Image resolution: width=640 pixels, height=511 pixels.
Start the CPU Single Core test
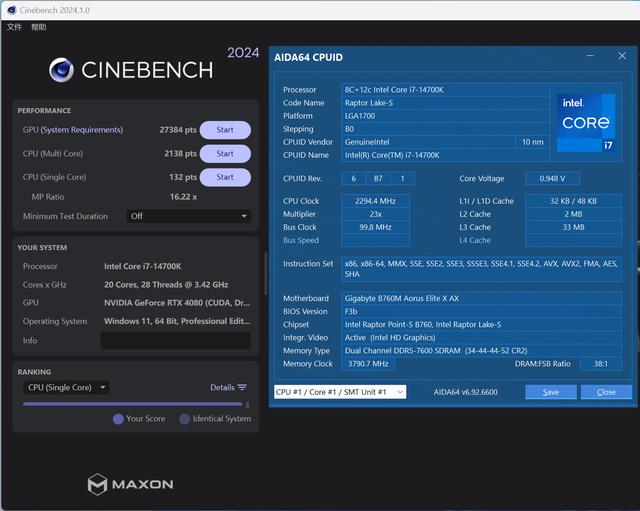pyautogui.click(x=225, y=177)
